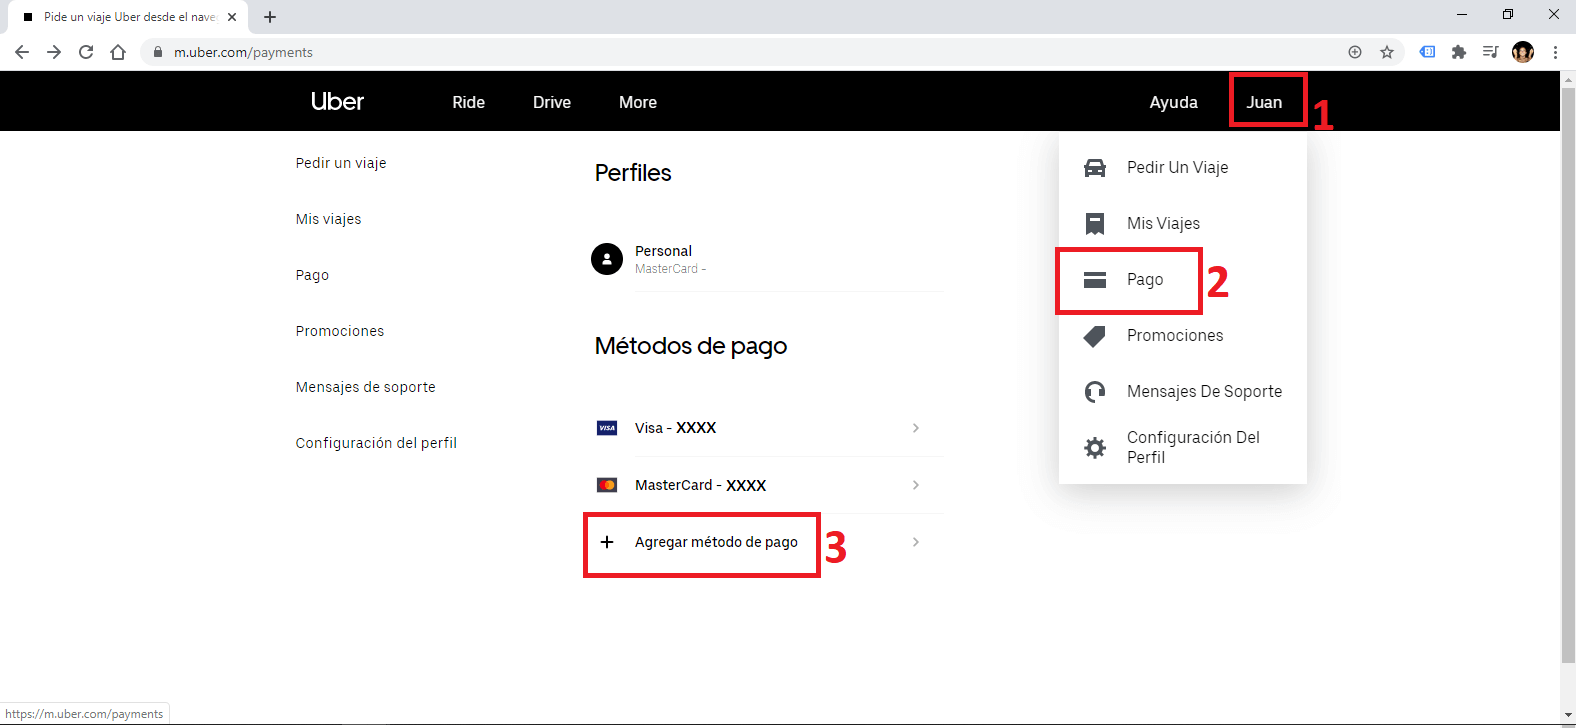This screenshot has height=728, width=1576.
Task: Open the Ride menu in header
Action: pos(468,102)
